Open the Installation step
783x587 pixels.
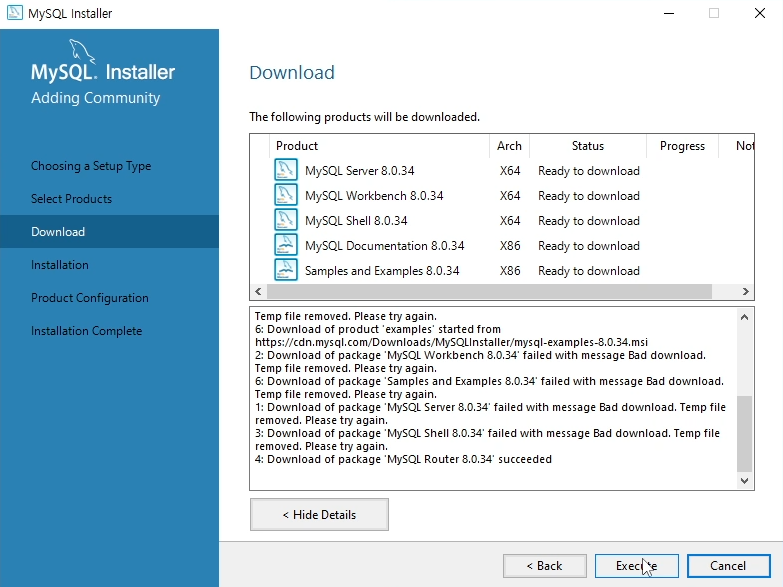(59, 265)
